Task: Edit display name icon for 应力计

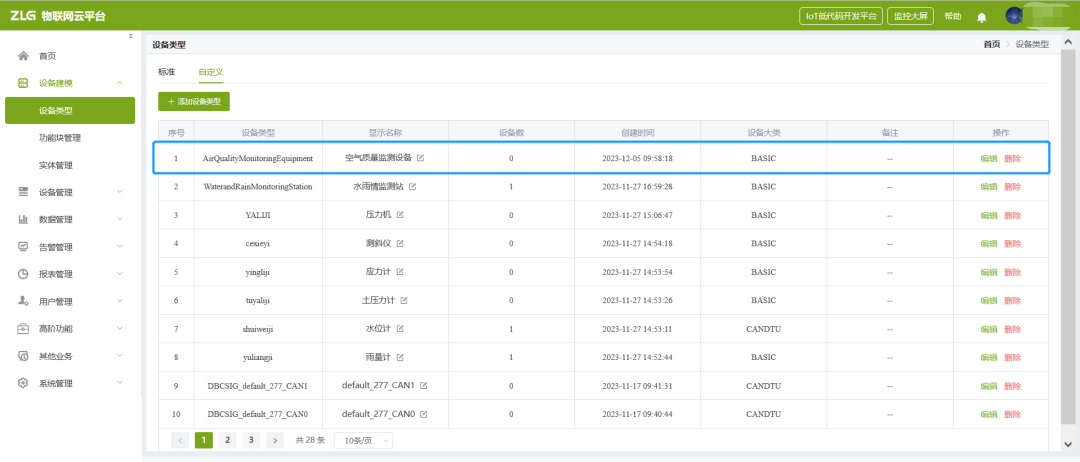Action: coord(400,272)
